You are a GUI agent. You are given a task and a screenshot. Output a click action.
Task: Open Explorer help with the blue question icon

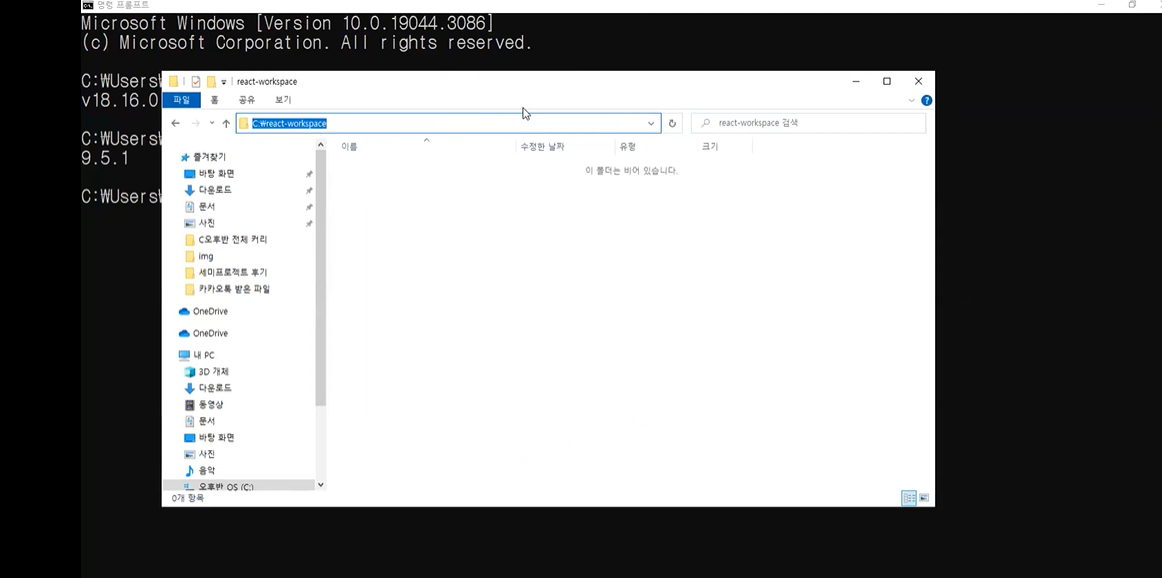coord(926,100)
